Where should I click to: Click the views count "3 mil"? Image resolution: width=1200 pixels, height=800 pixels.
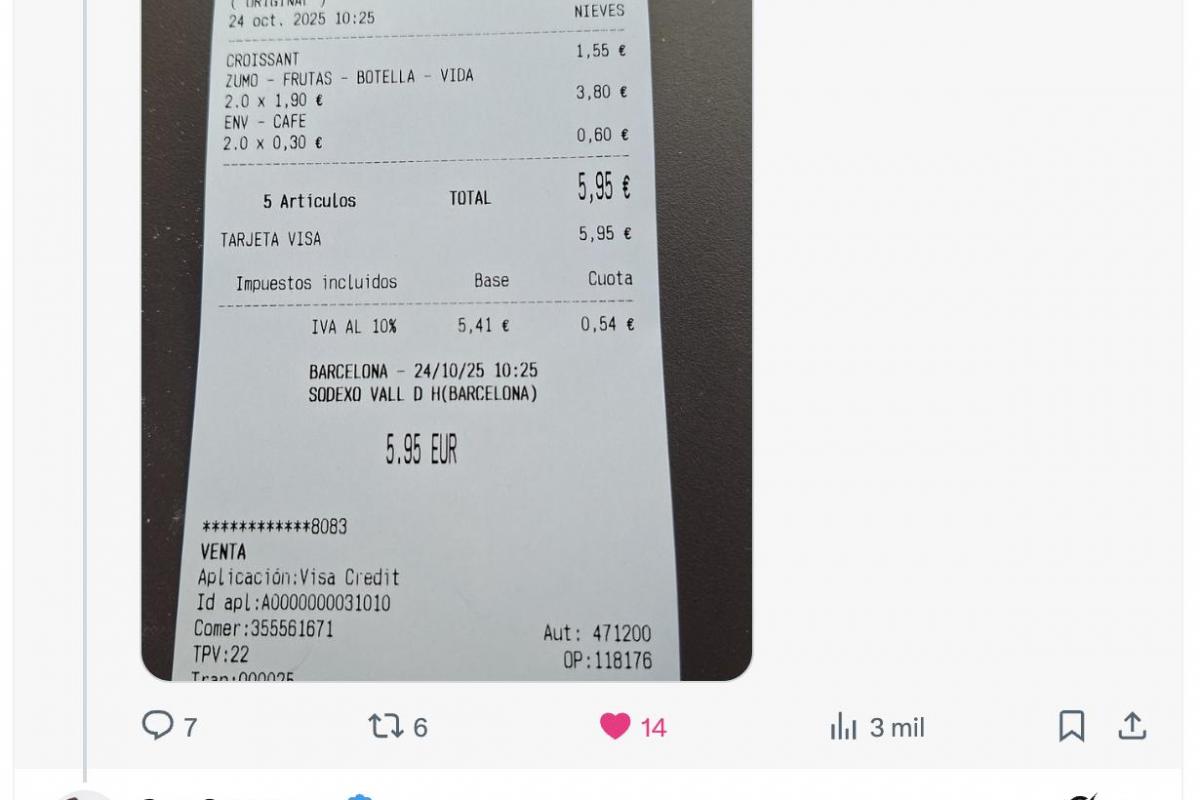[897, 727]
